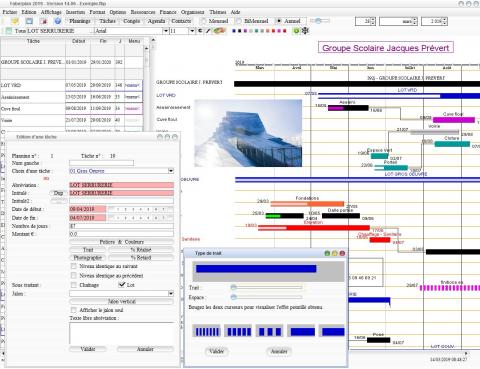This screenshot has height=369, width=480.
Task: Check Niveau identique au précédent
Action: point(74,275)
